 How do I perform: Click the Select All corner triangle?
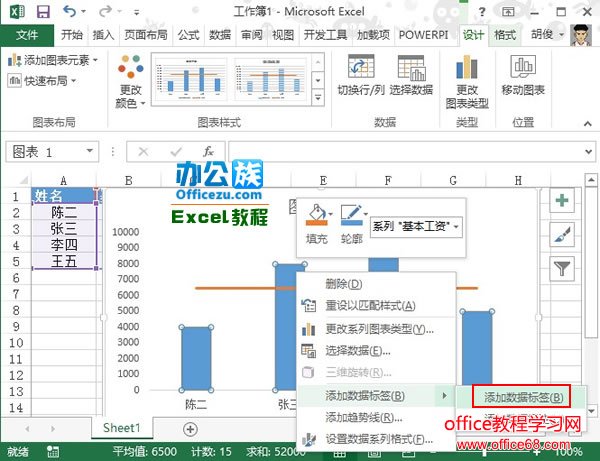[23, 180]
